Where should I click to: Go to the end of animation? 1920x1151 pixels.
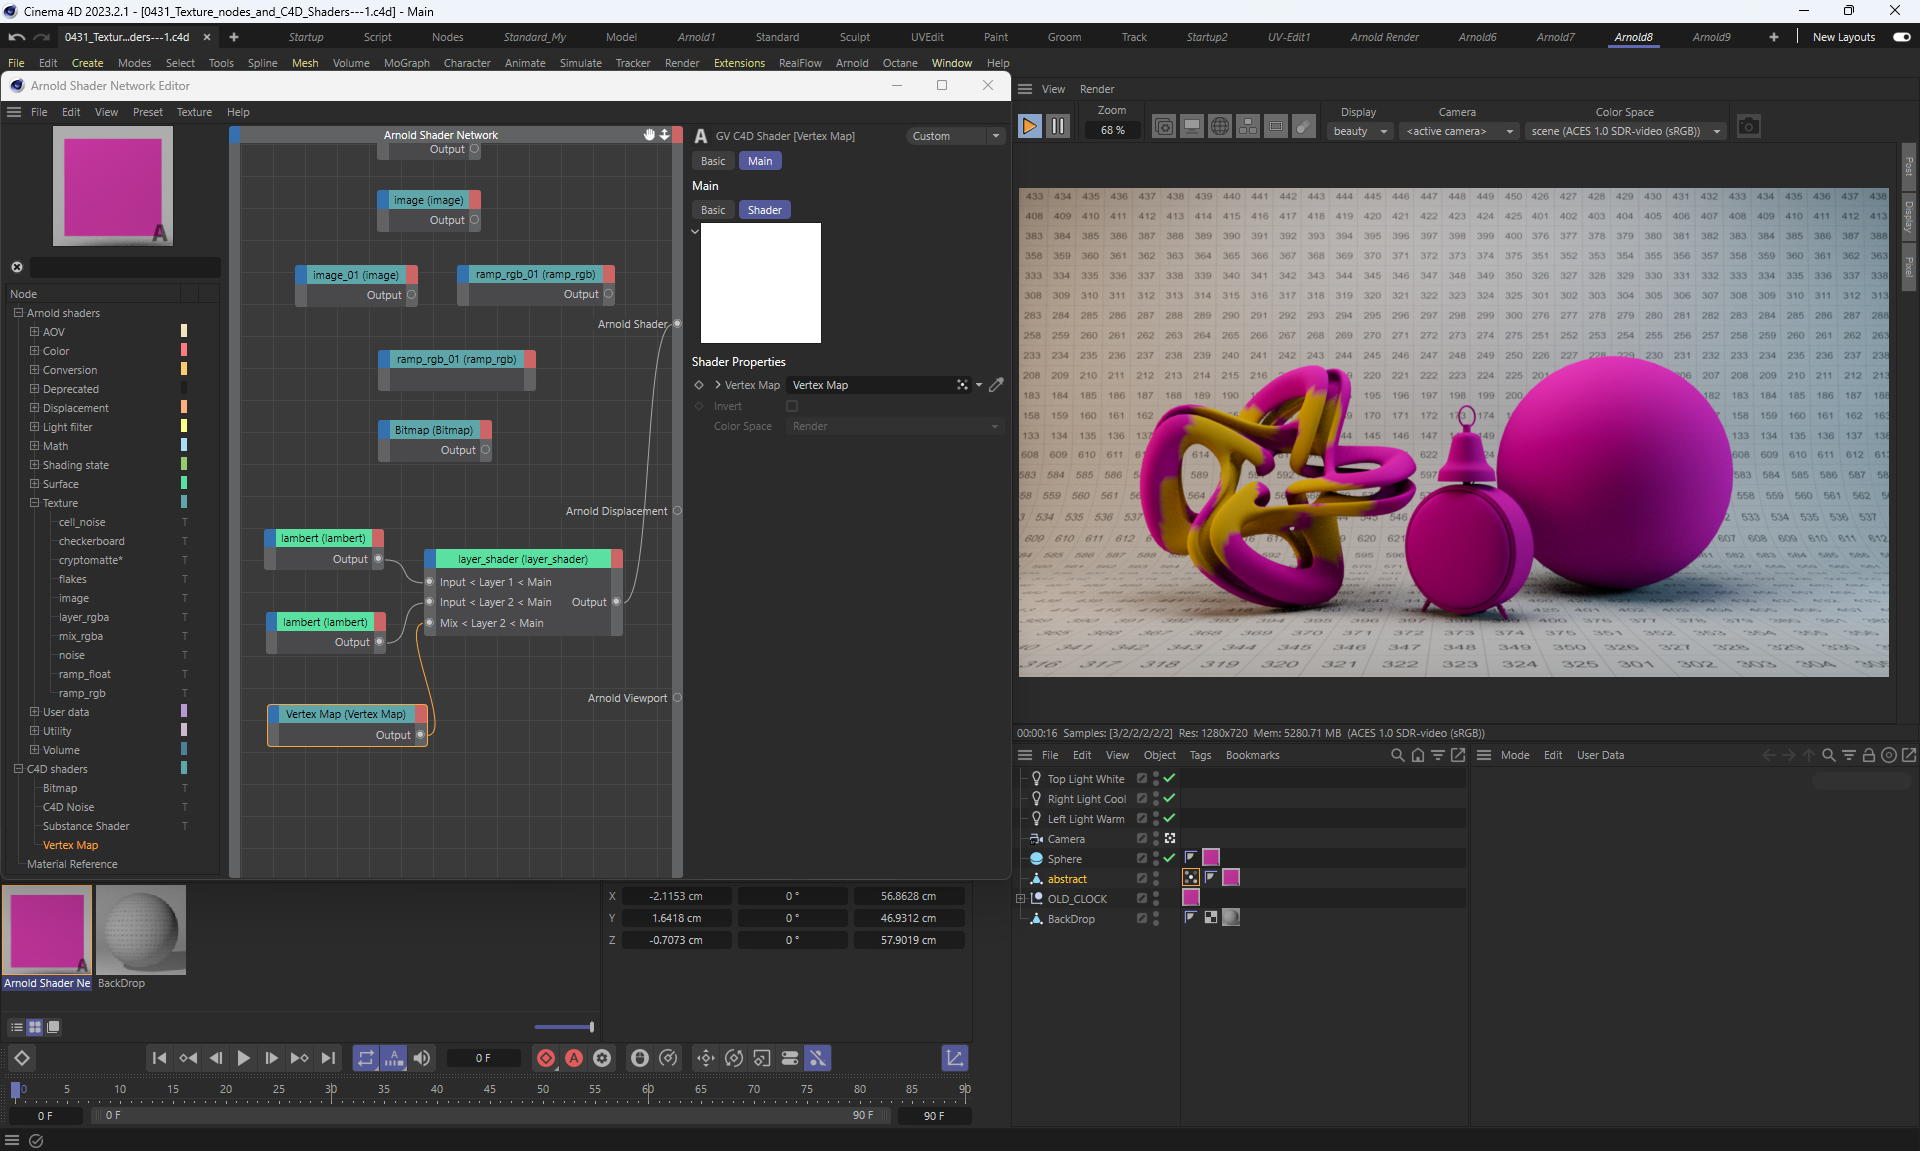click(328, 1058)
